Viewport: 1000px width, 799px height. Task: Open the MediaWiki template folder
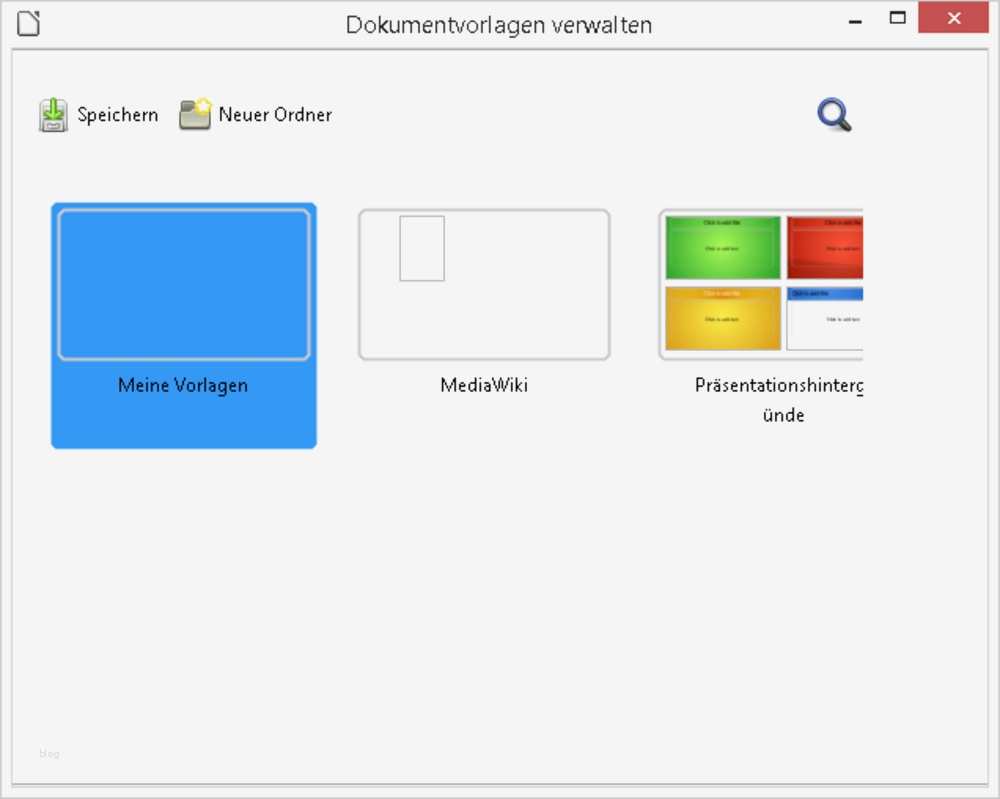coord(483,283)
